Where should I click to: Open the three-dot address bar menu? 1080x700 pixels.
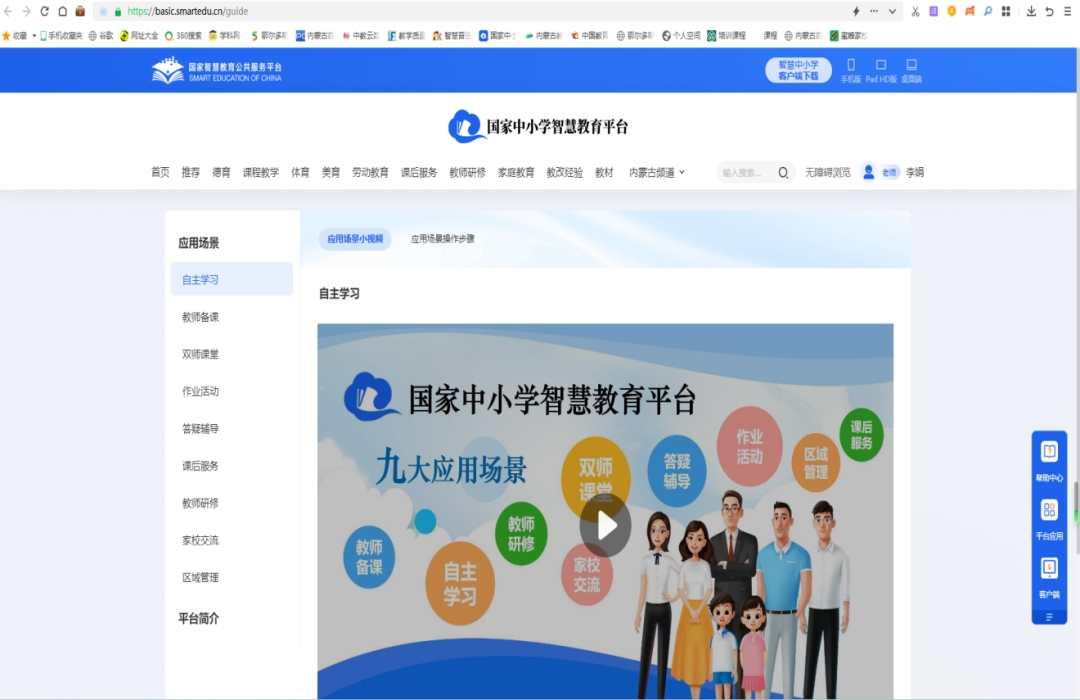[x=874, y=11]
